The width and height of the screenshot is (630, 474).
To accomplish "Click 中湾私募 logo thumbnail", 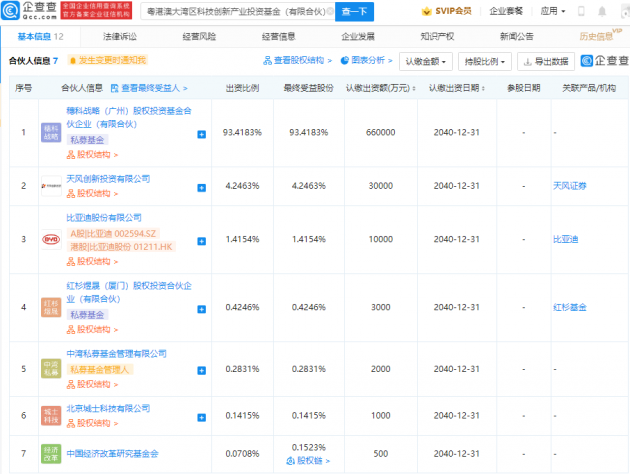I will pos(51,368).
